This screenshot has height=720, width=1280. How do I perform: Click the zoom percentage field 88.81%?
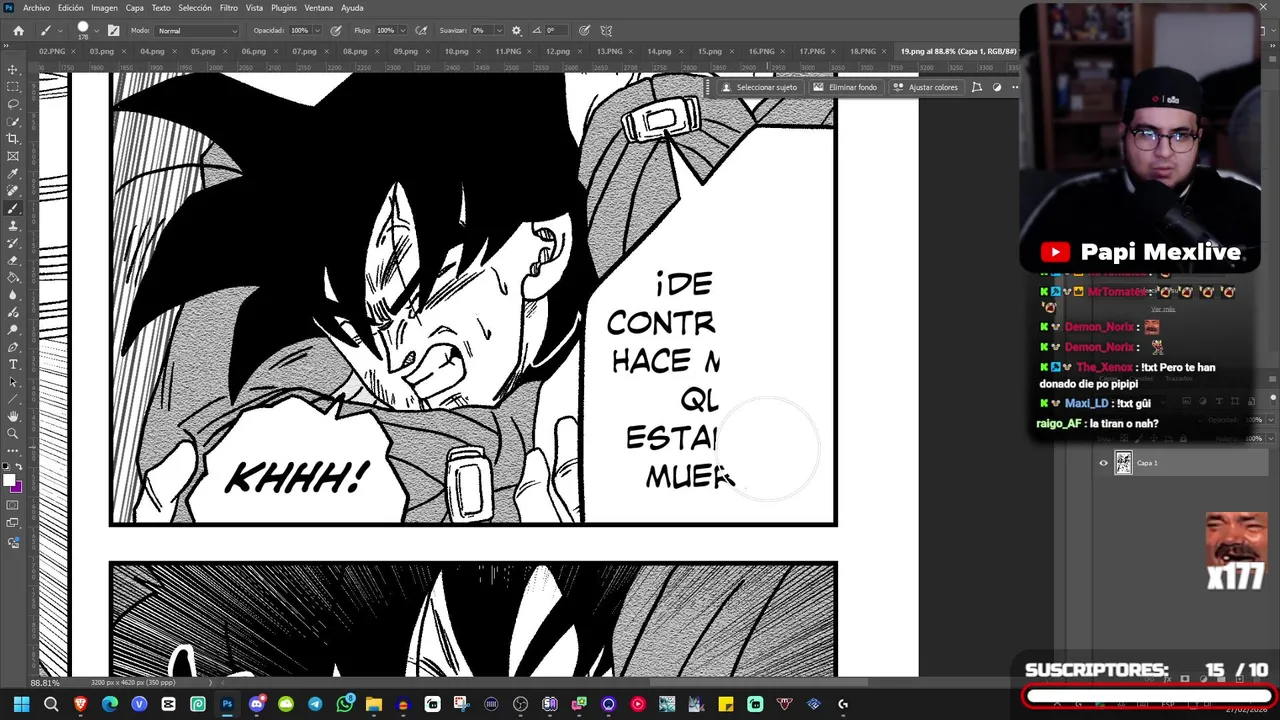click(x=45, y=683)
